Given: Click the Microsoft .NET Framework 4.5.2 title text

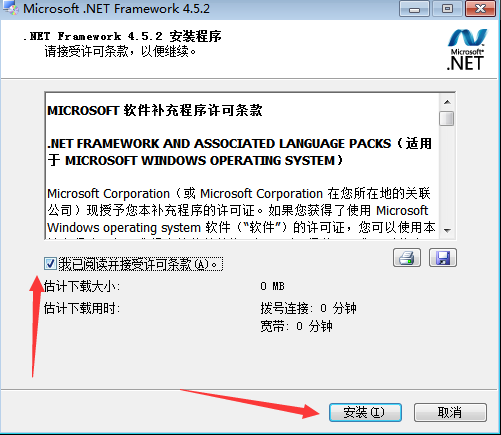Looking at the screenshot, I should coord(117,9).
